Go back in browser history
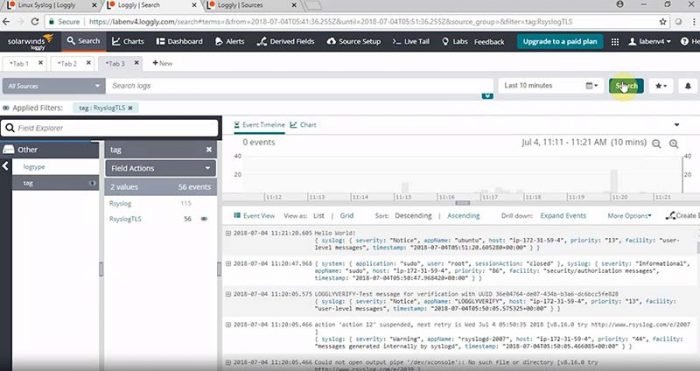The height and width of the screenshot is (371, 700). pyautogui.click(x=6, y=21)
